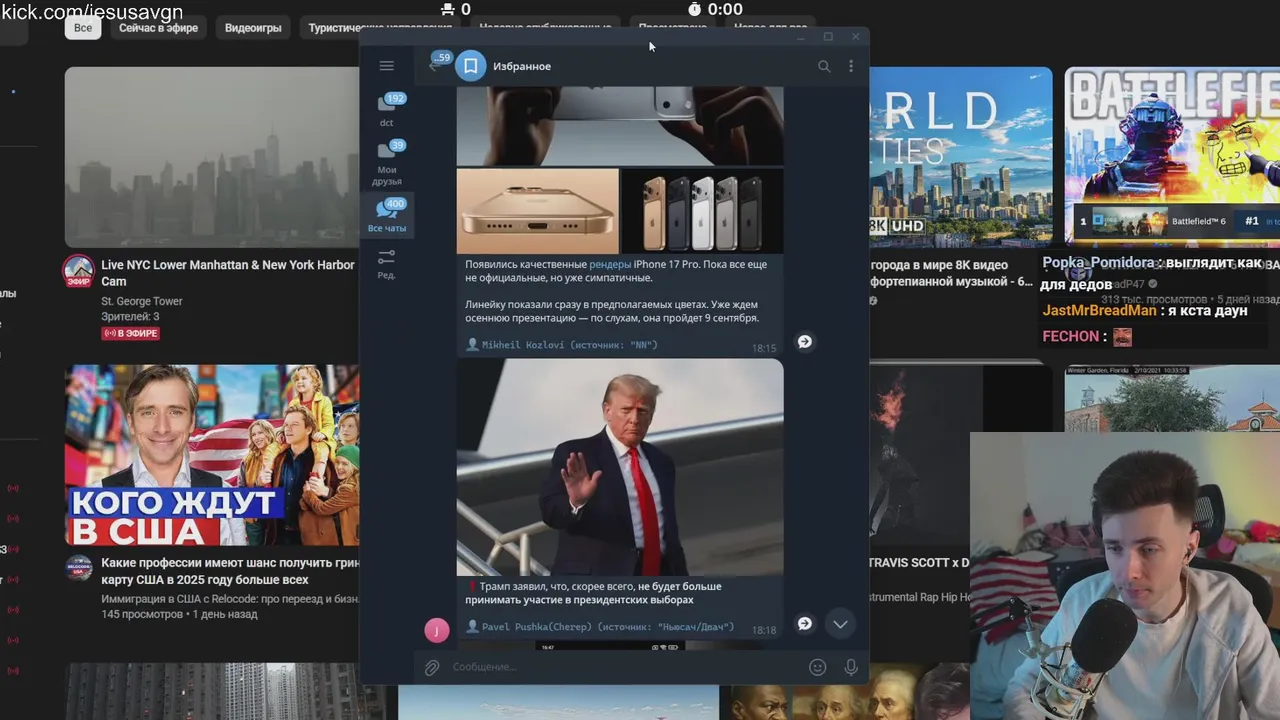Click the pink J sender avatar
This screenshot has width=1280, height=720.
(437, 630)
